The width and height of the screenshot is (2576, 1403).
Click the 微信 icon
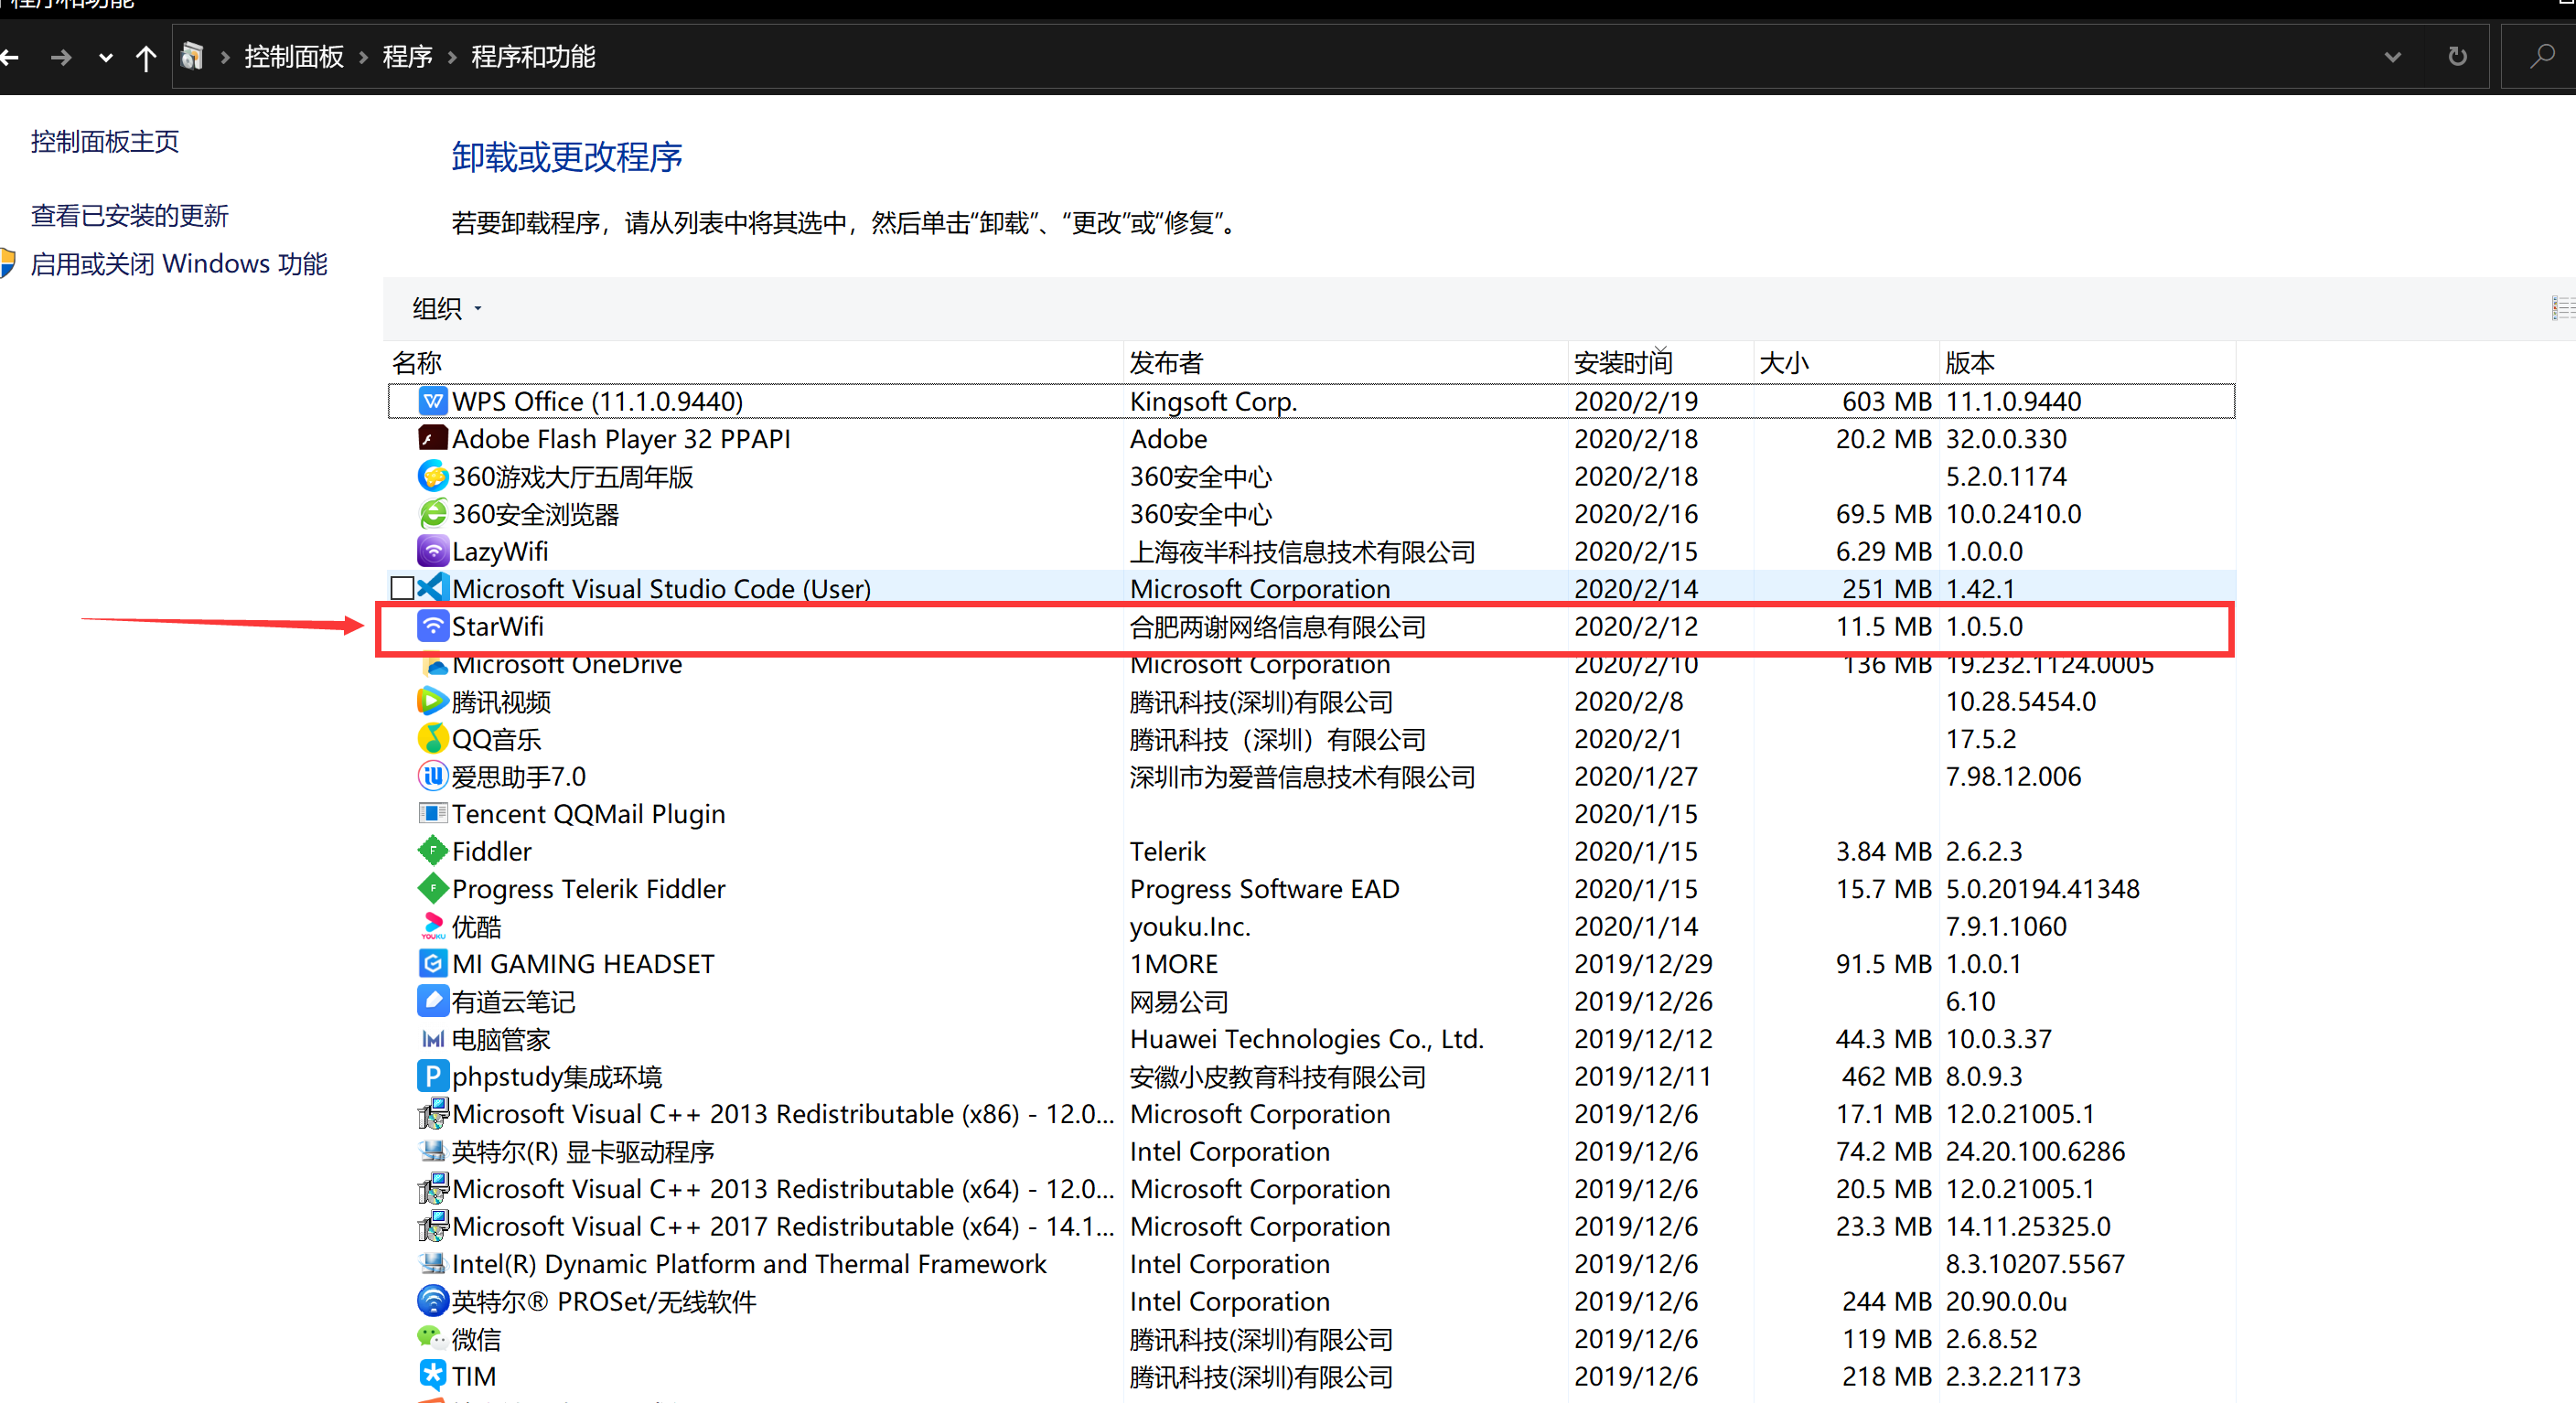432,1338
